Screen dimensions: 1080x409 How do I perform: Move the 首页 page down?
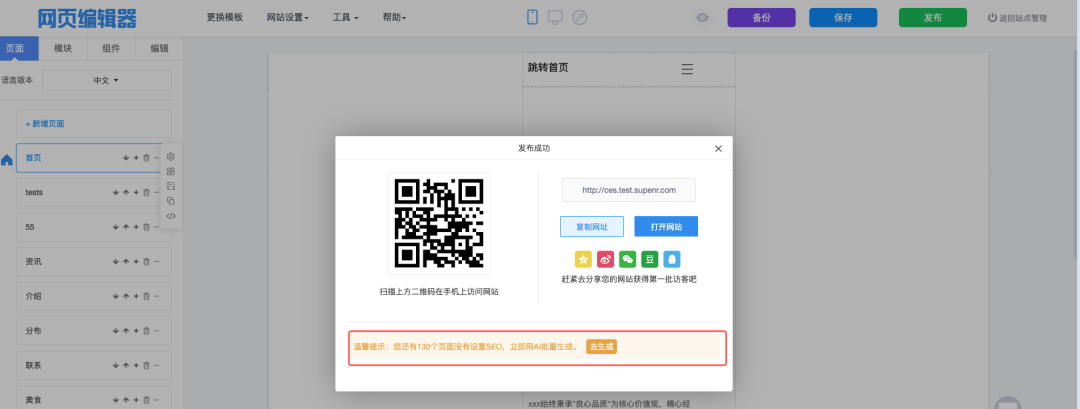(x=125, y=158)
